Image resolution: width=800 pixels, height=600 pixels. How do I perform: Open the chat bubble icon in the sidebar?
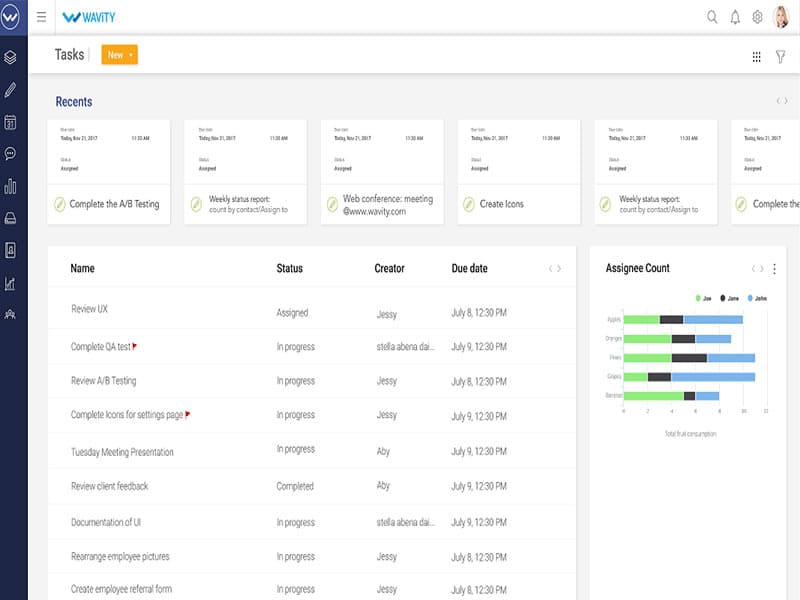pyautogui.click(x=11, y=154)
